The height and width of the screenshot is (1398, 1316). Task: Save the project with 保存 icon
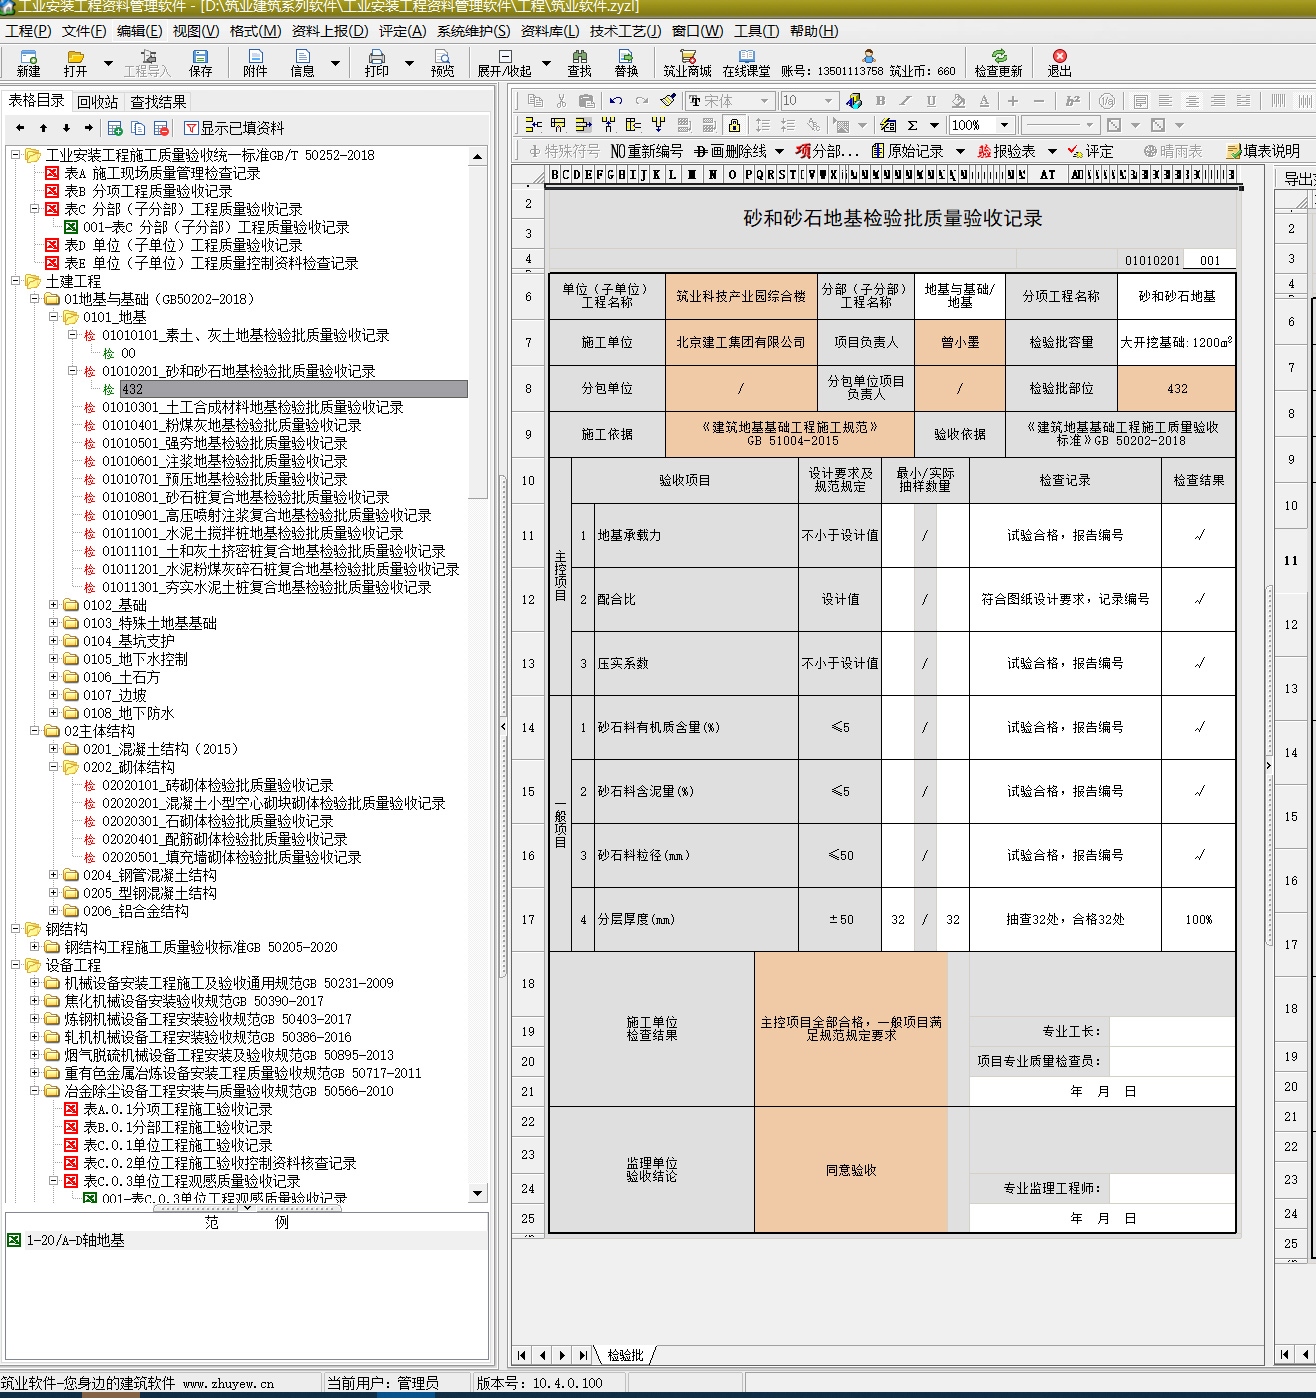[x=201, y=63]
